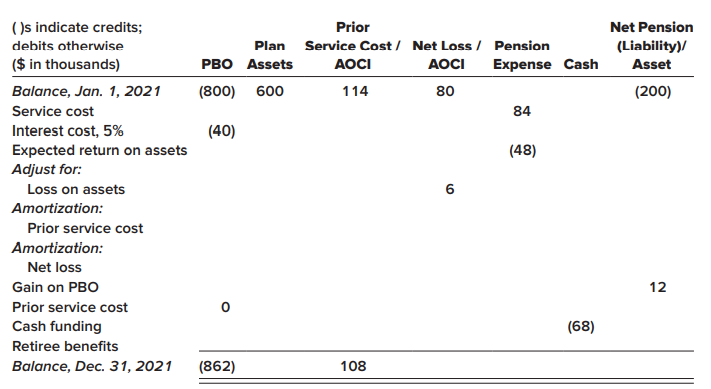Click the PBO column header

[217, 64]
